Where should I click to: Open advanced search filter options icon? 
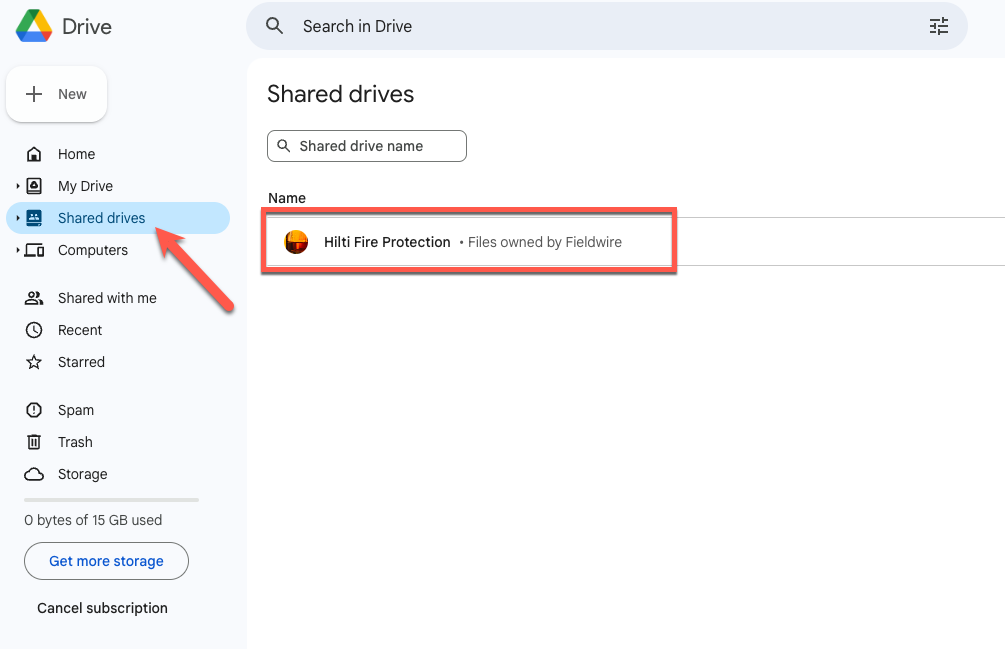click(939, 26)
